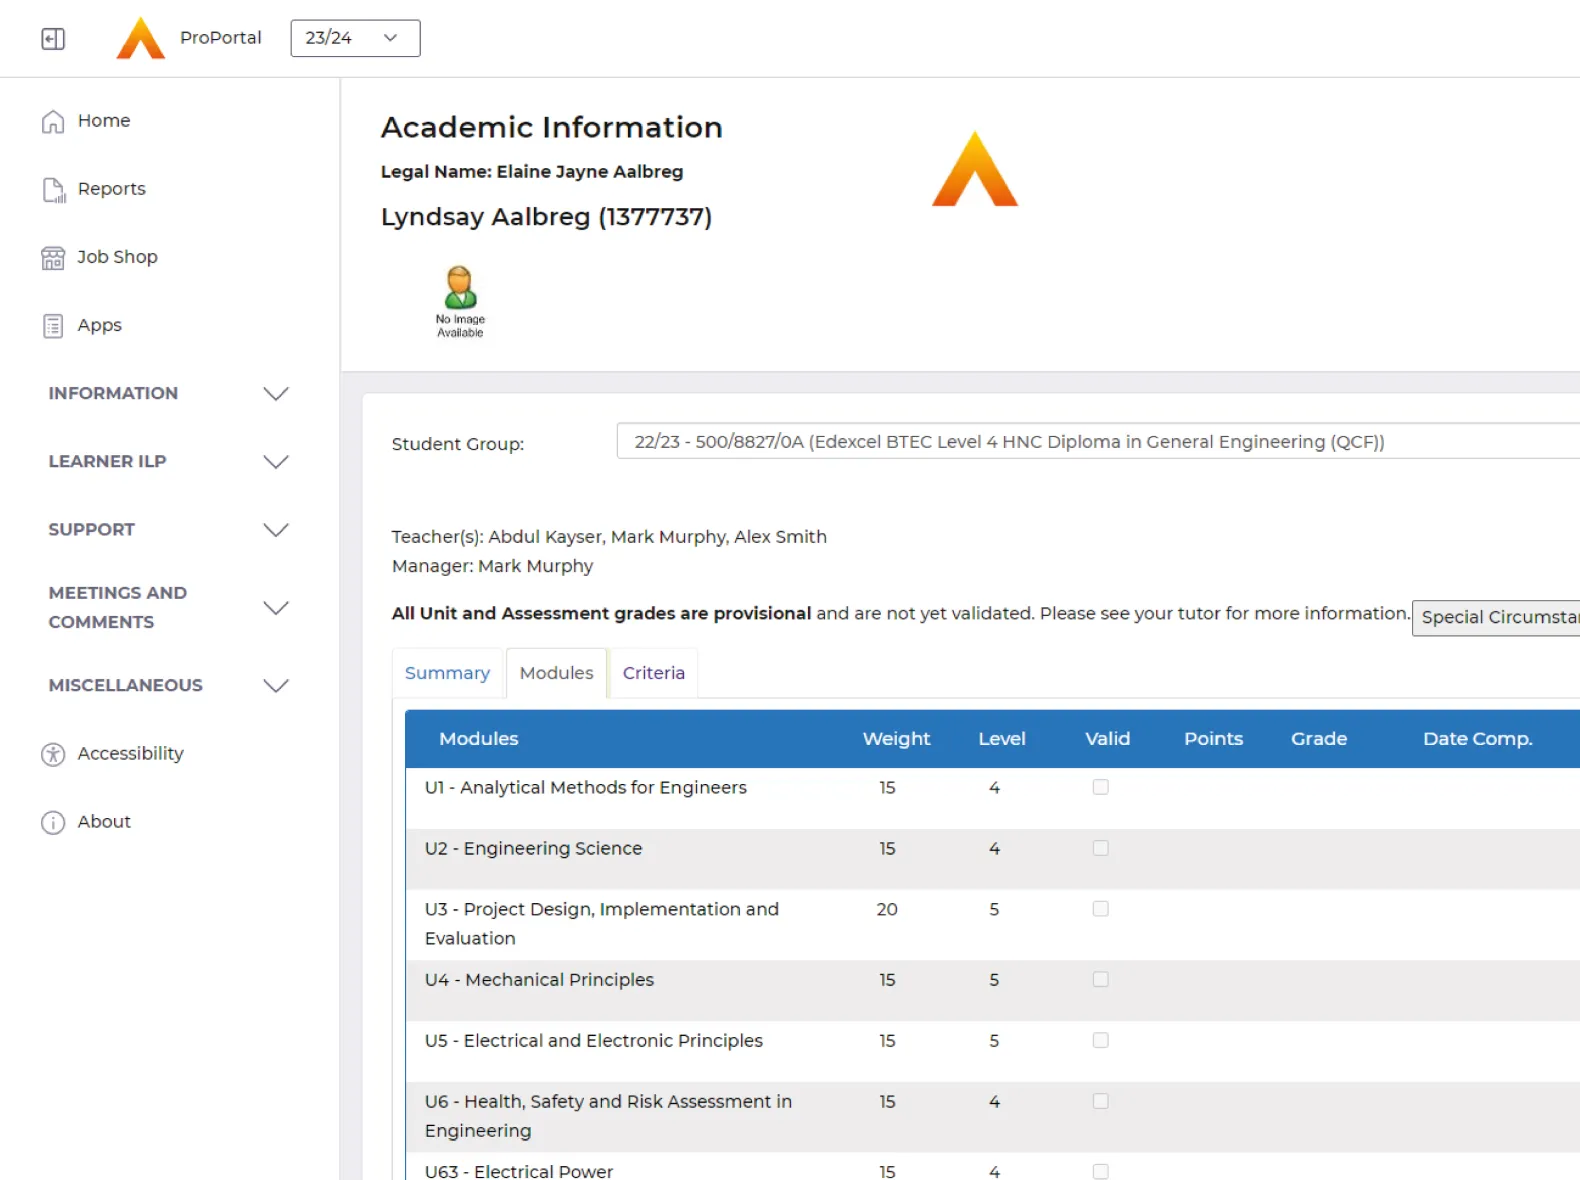Image resolution: width=1580 pixels, height=1180 pixels.
Task: Expand the INFORMATION sidebar section
Action: coord(275,394)
